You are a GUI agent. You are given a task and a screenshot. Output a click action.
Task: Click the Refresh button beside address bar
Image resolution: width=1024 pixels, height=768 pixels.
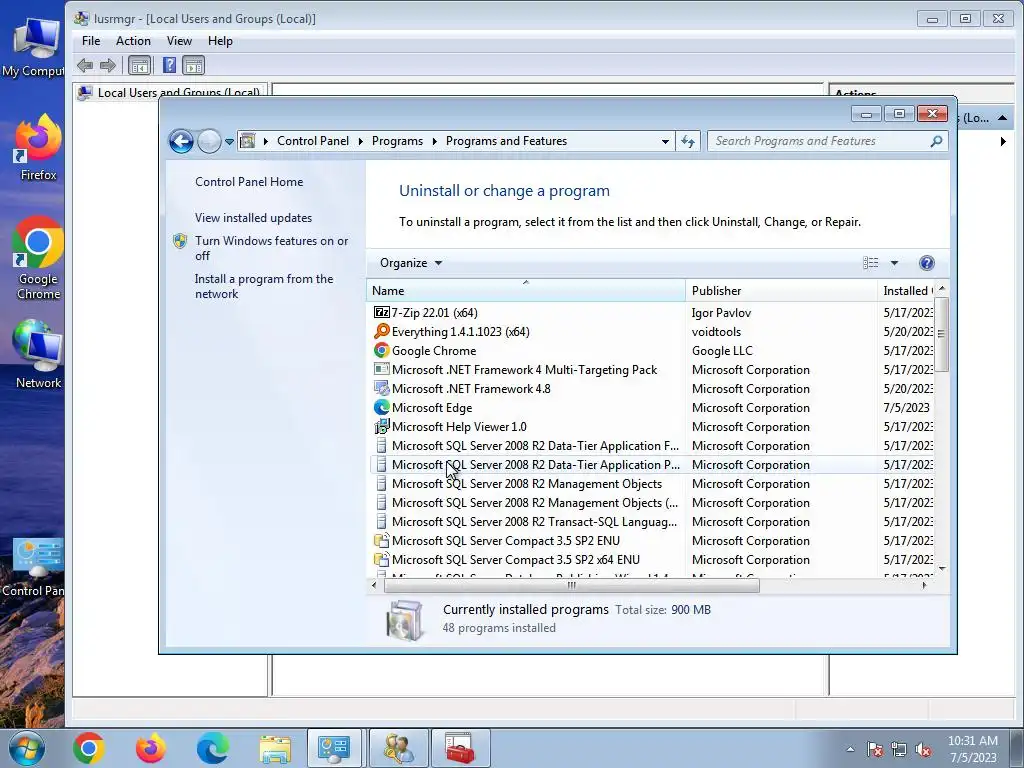(x=688, y=141)
